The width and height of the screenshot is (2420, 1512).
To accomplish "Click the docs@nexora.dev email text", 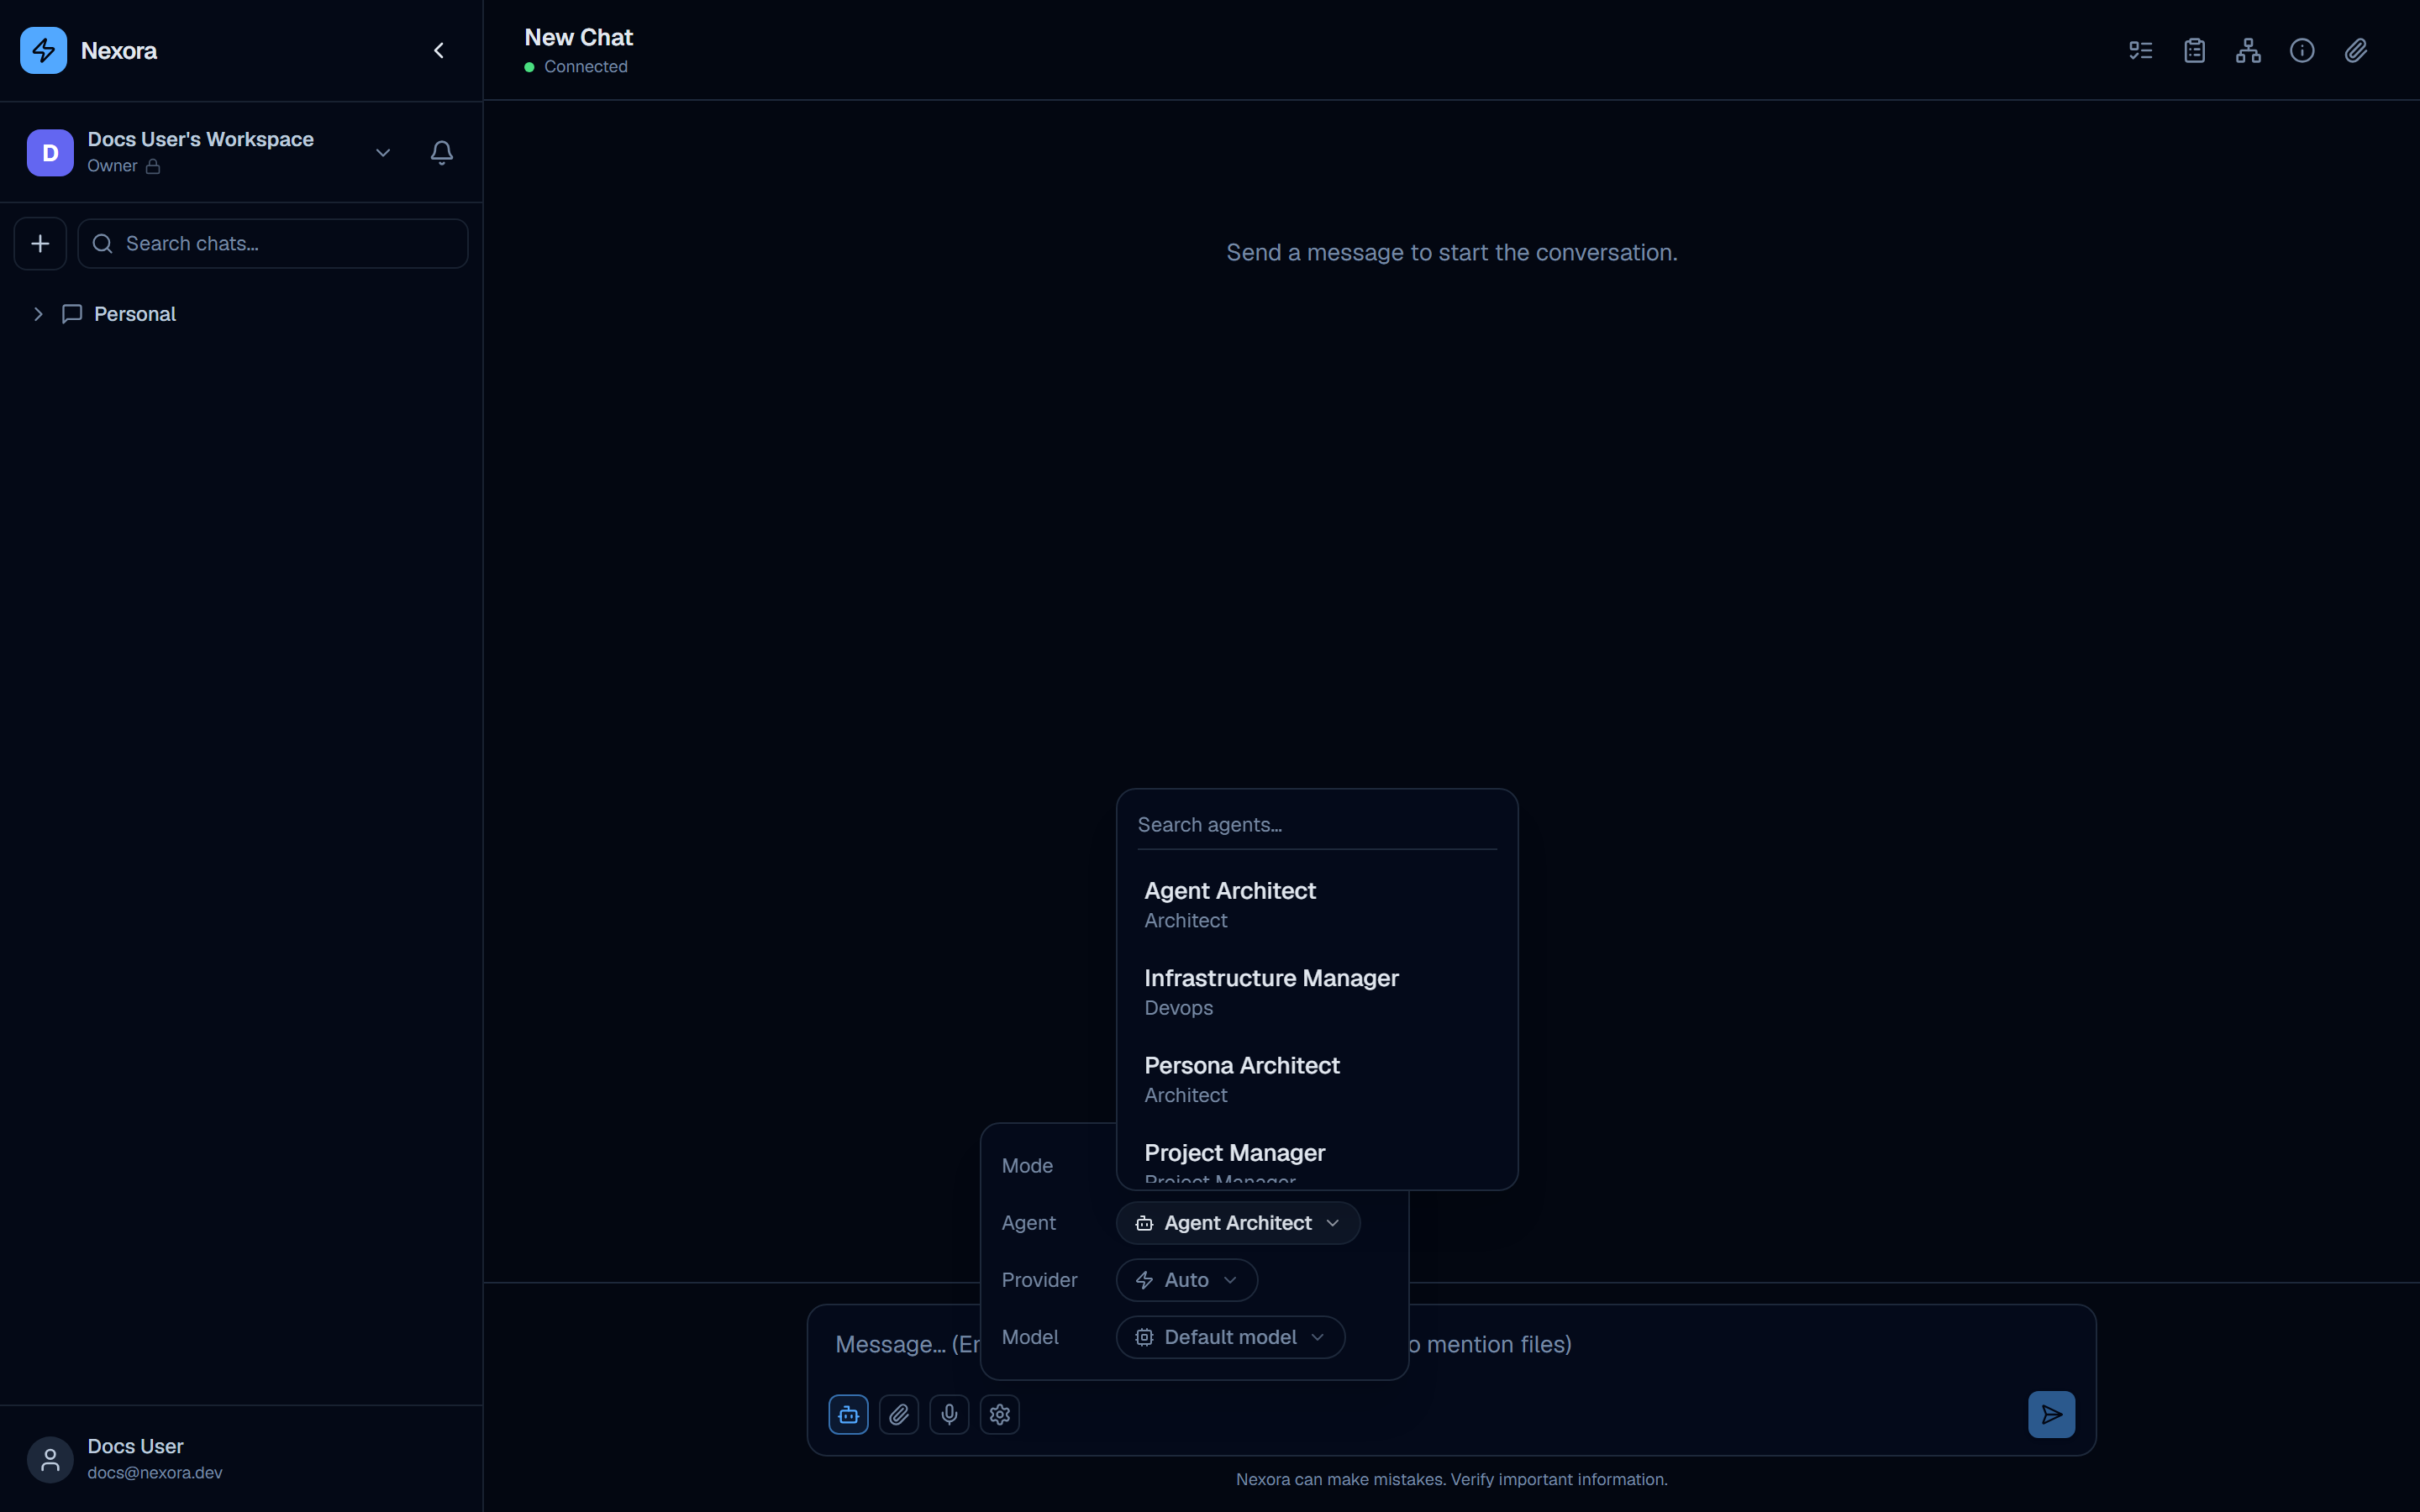I will pyautogui.click(x=155, y=1472).
